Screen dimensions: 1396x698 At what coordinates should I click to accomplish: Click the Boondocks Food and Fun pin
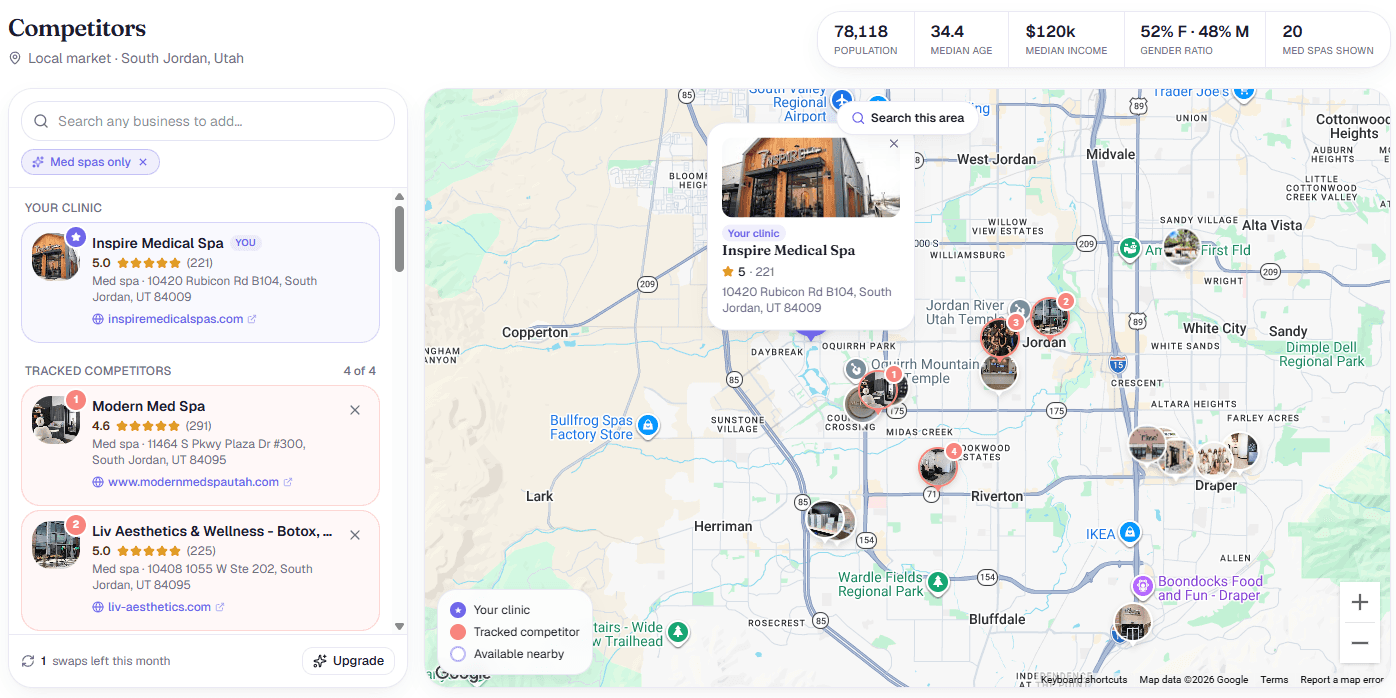[x=1142, y=586]
